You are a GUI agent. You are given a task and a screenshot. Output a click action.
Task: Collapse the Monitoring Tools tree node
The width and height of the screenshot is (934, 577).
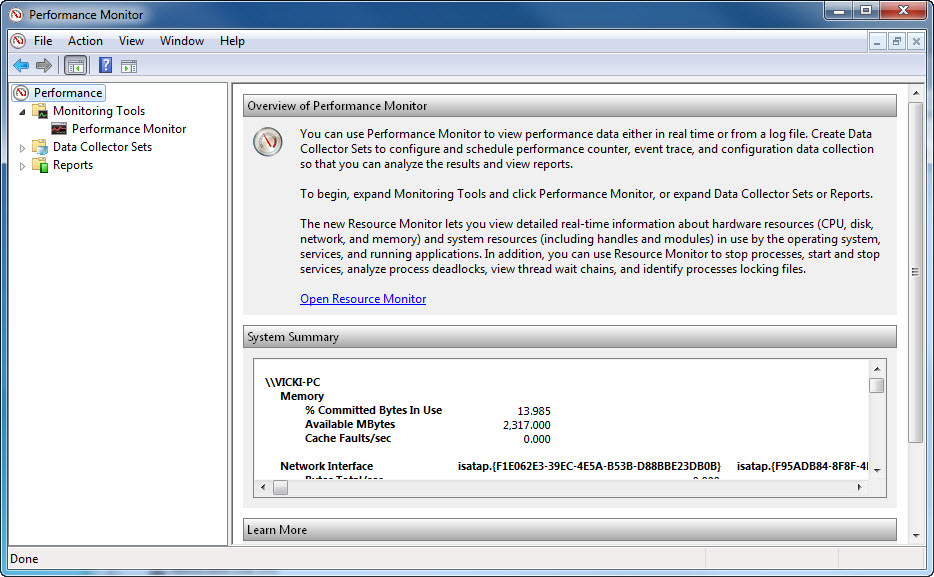click(23, 111)
